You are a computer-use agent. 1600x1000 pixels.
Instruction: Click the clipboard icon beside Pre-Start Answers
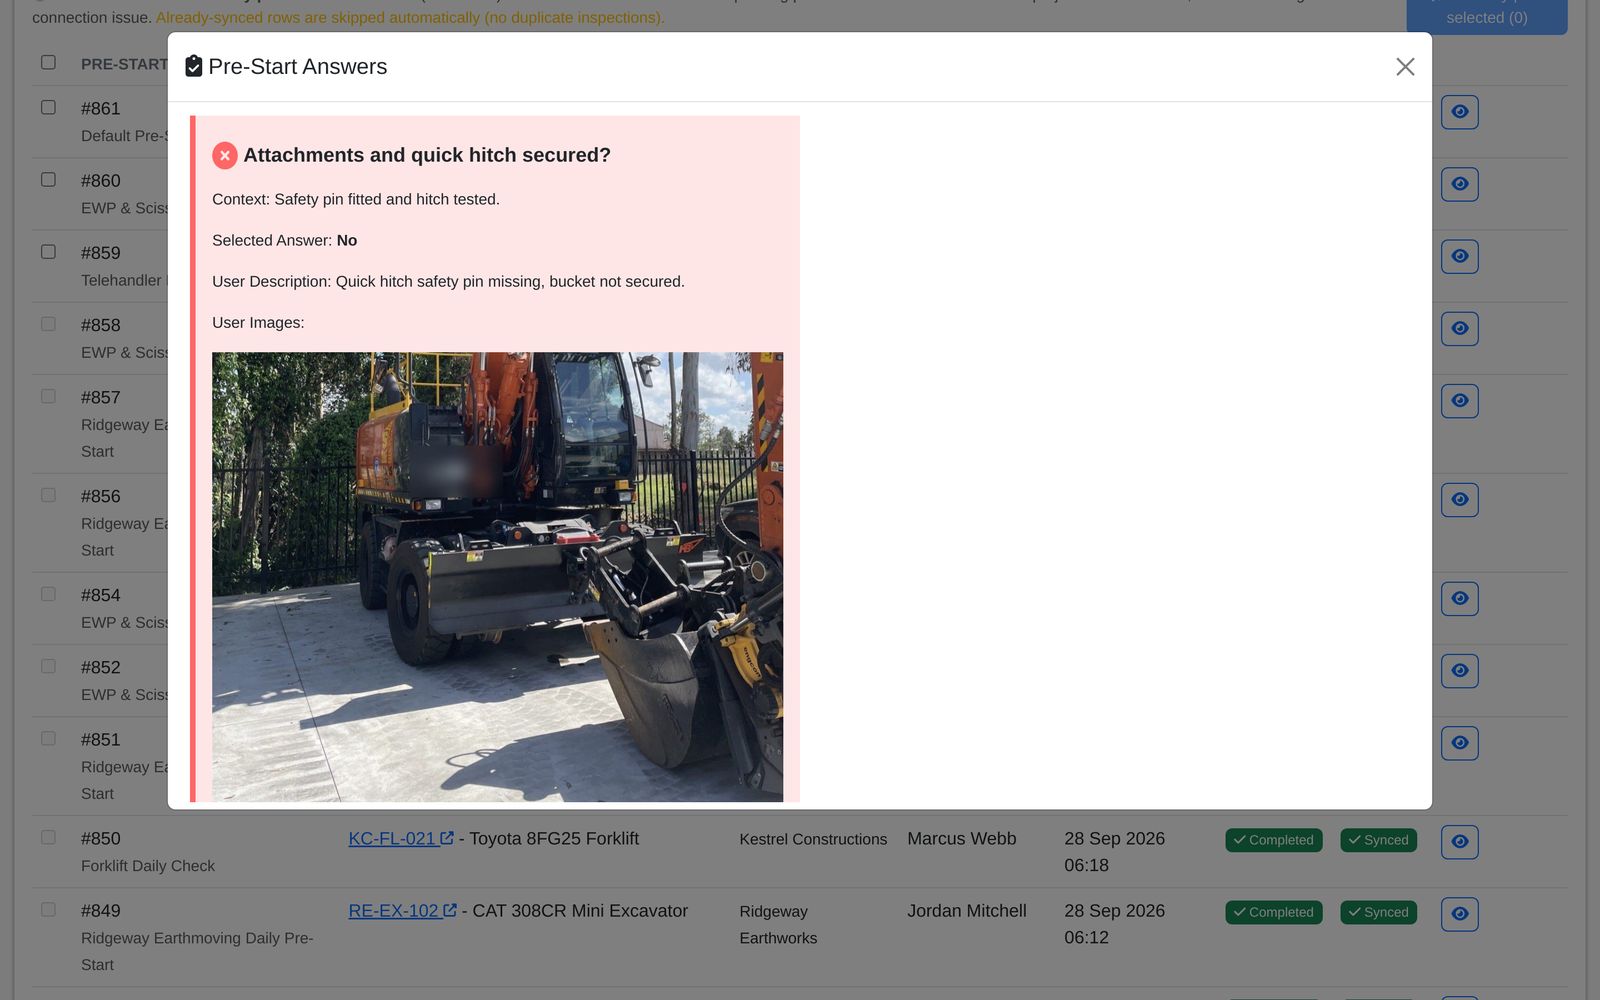[x=194, y=66]
